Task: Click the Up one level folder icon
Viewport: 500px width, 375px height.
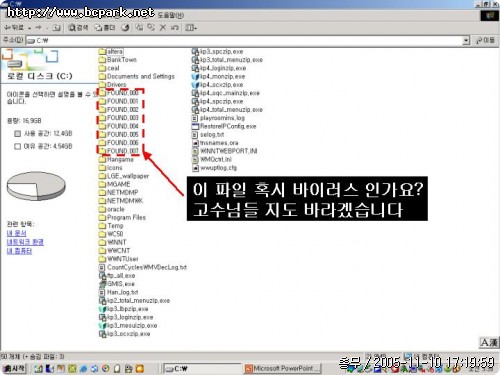Action: [57, 28]
